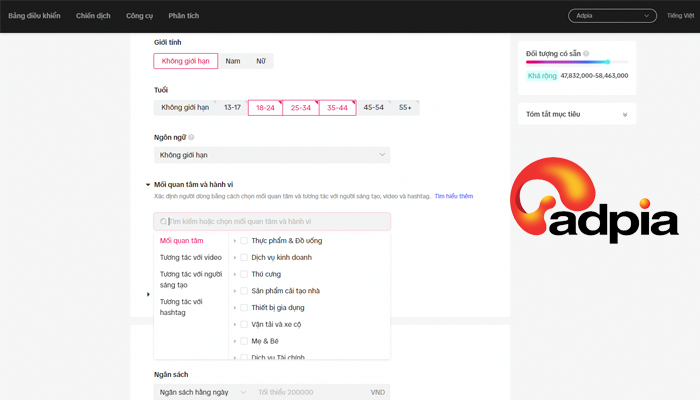Click the search magnifier icon
Viewport: 700px width, 400px height.
[163, 221]
